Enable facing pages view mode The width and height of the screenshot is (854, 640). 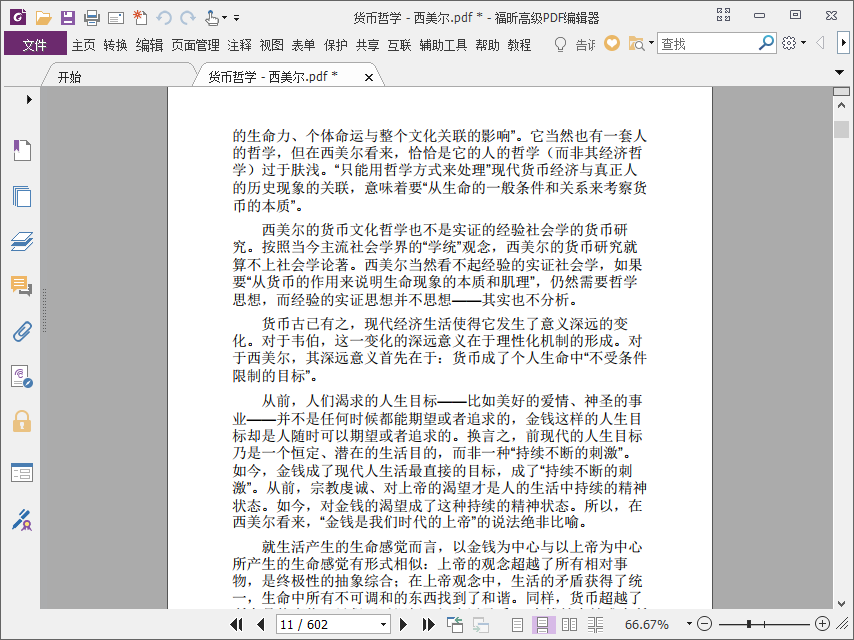pyautogui.click(x=569, y=624)
